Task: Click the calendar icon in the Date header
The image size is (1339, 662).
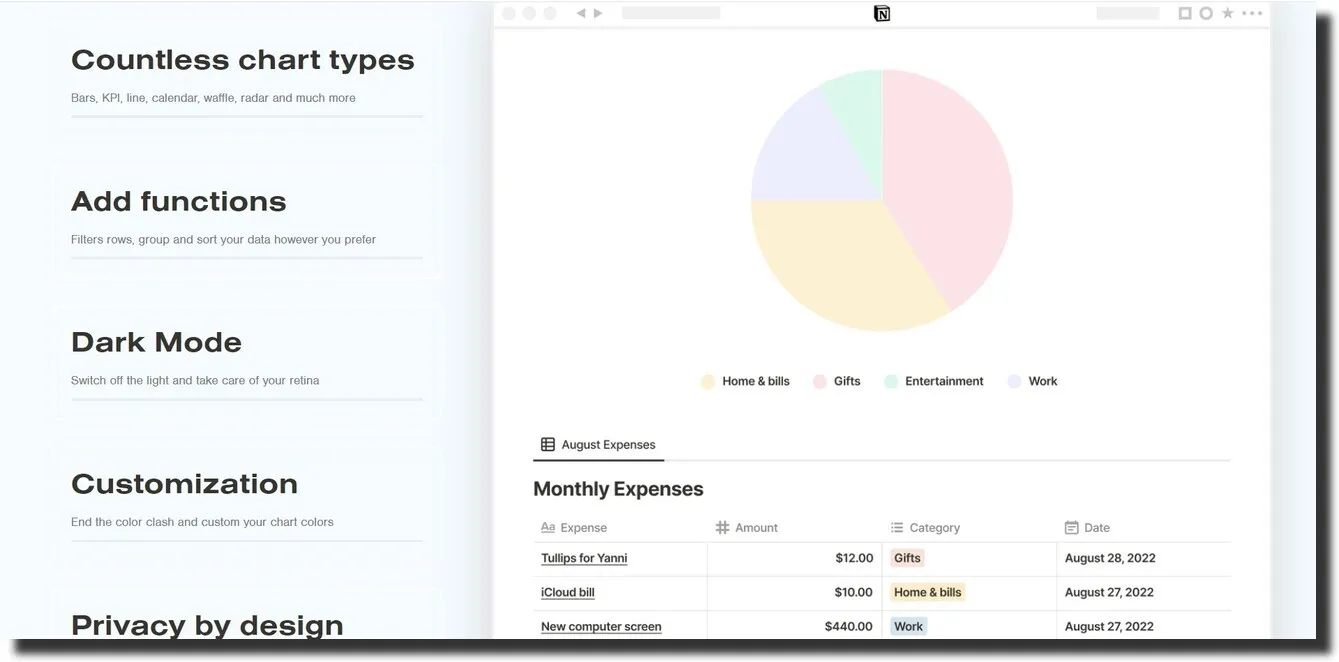Action: (1071, 527)
